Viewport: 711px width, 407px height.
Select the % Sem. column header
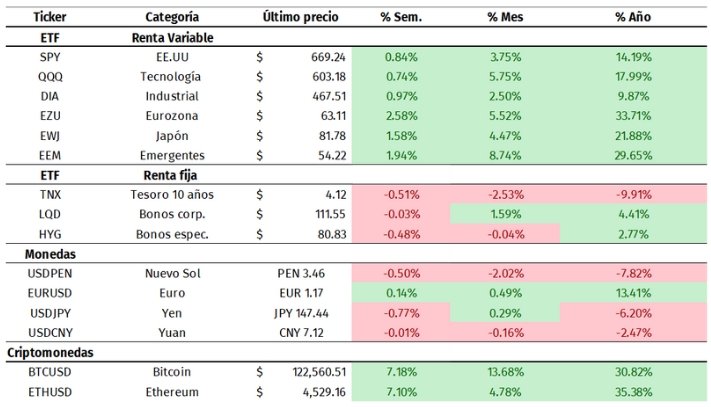point(401,17)
